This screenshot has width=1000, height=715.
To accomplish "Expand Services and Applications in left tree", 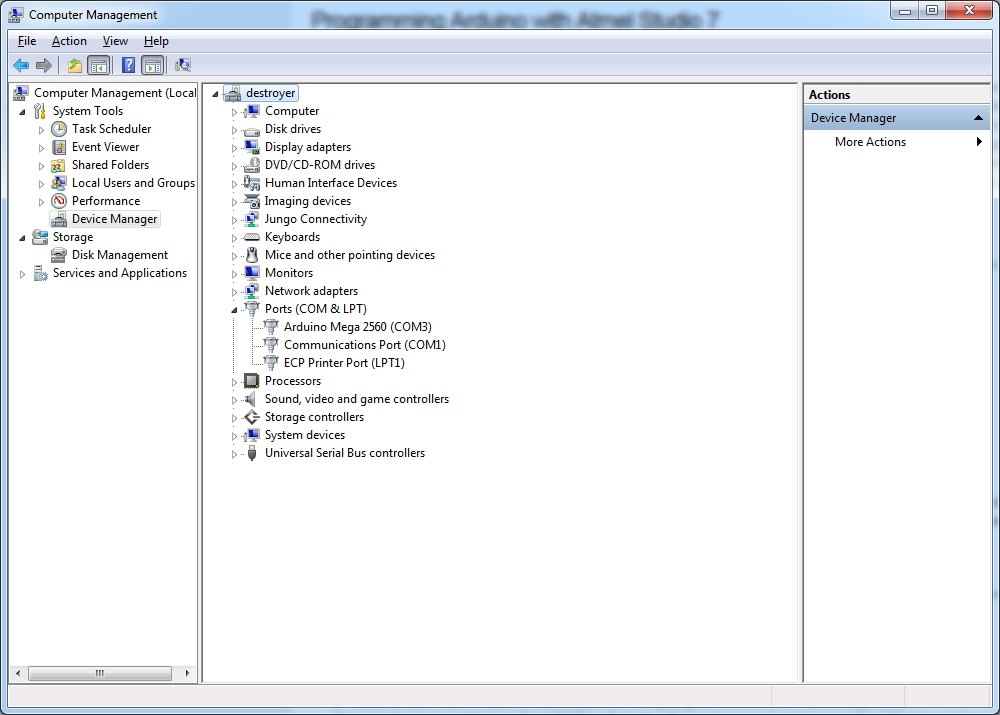I will (23, 274).
